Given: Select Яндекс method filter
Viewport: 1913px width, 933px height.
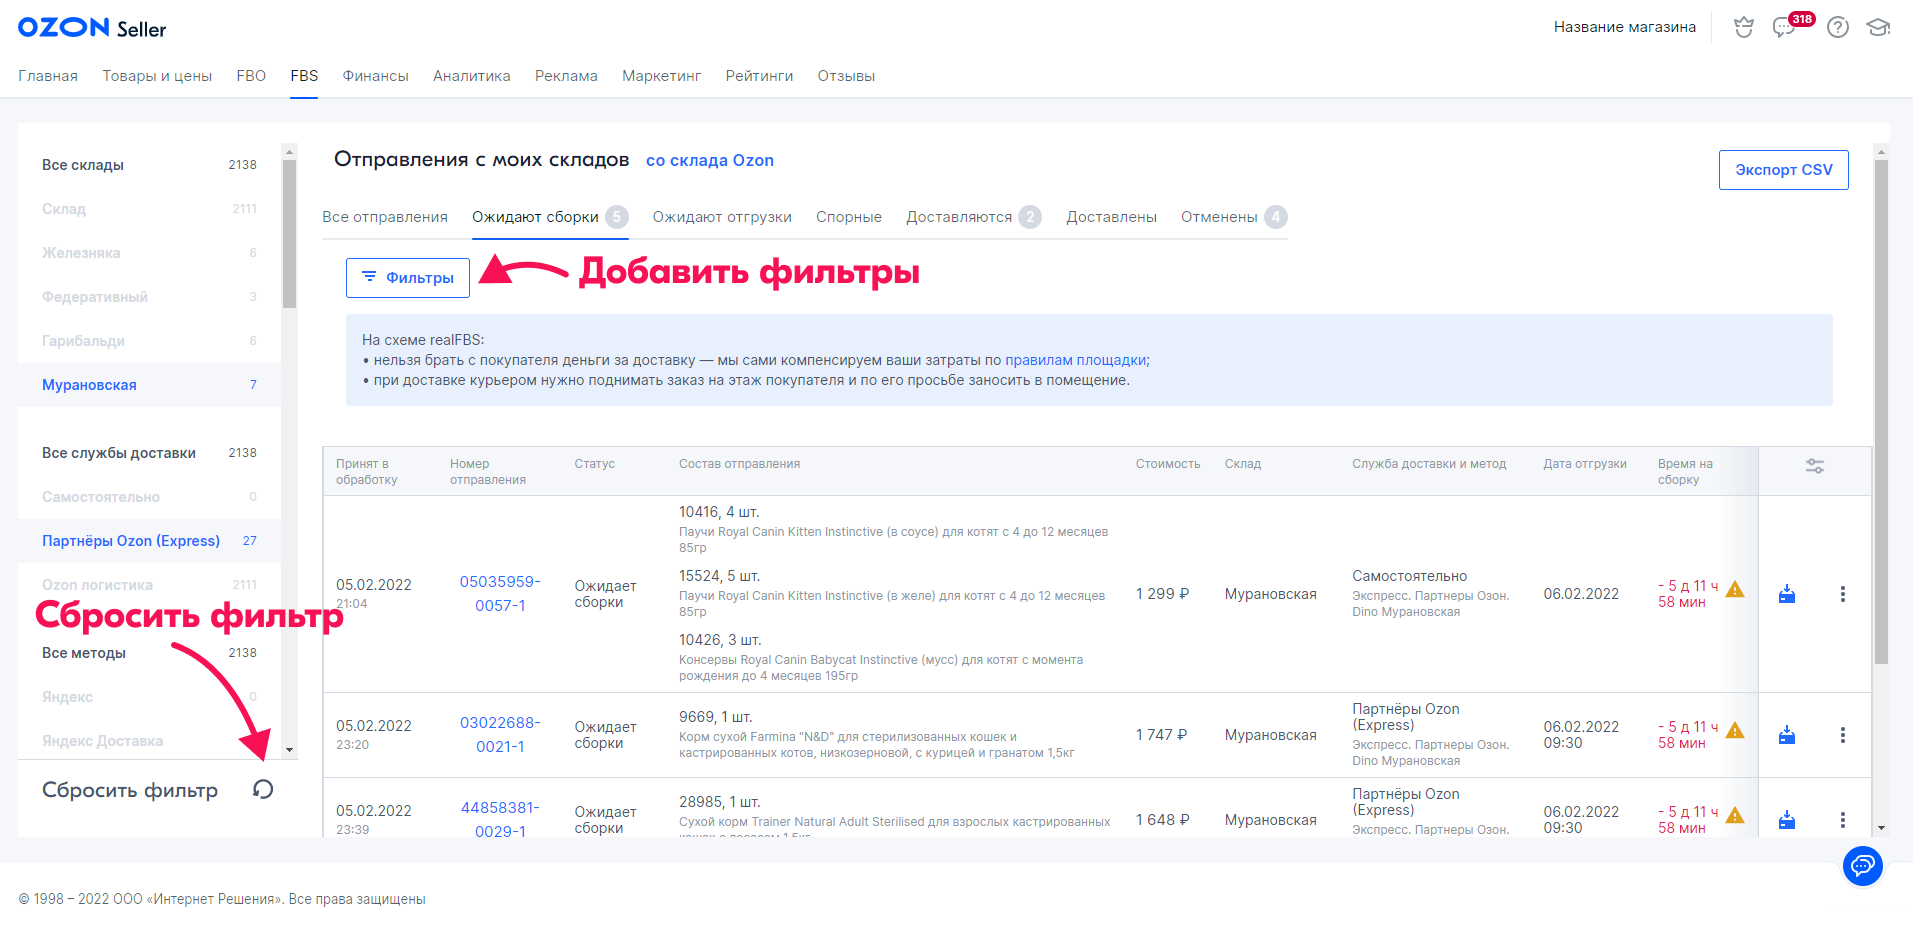Looking at the screenshot, I should 149,697.
